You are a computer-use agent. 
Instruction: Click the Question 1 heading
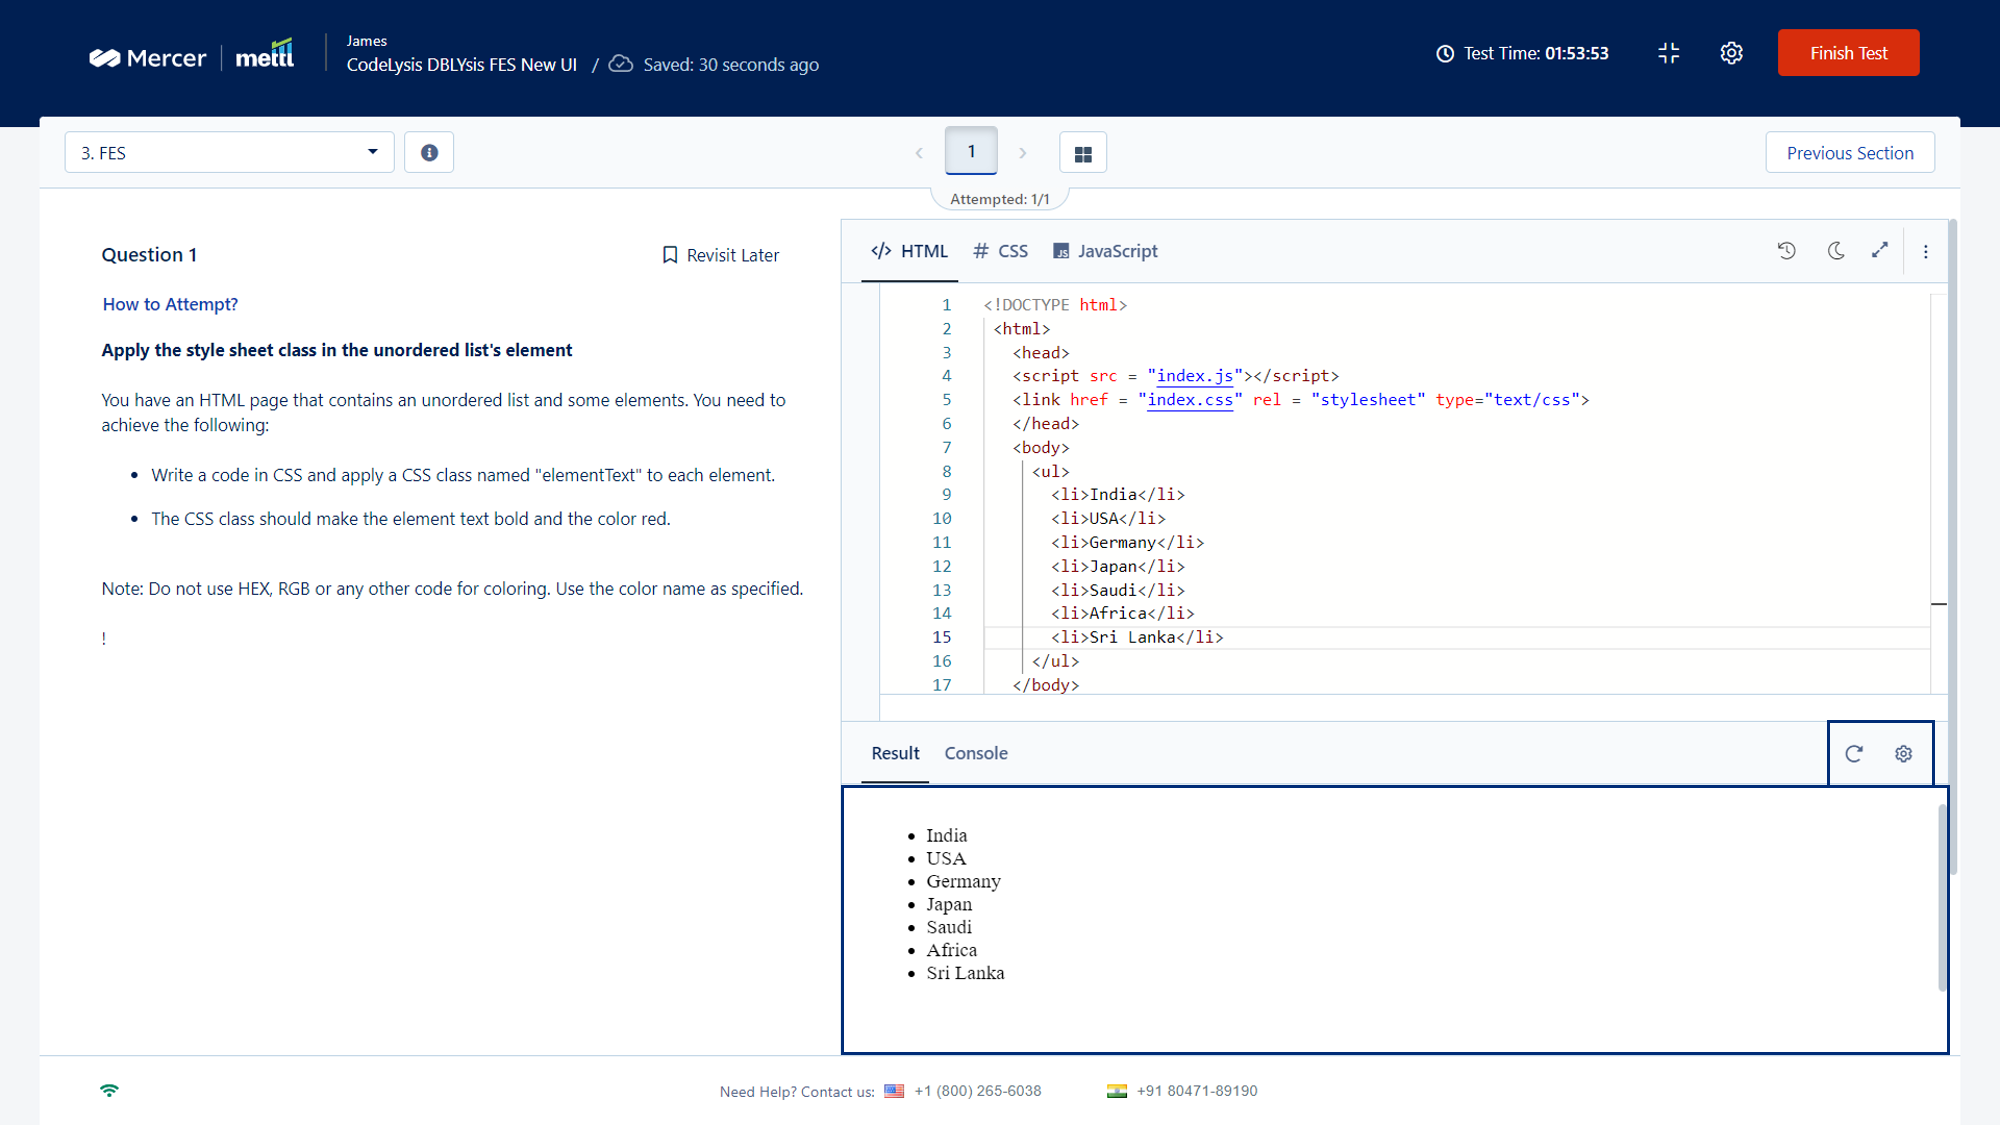(x=149, y=255)
